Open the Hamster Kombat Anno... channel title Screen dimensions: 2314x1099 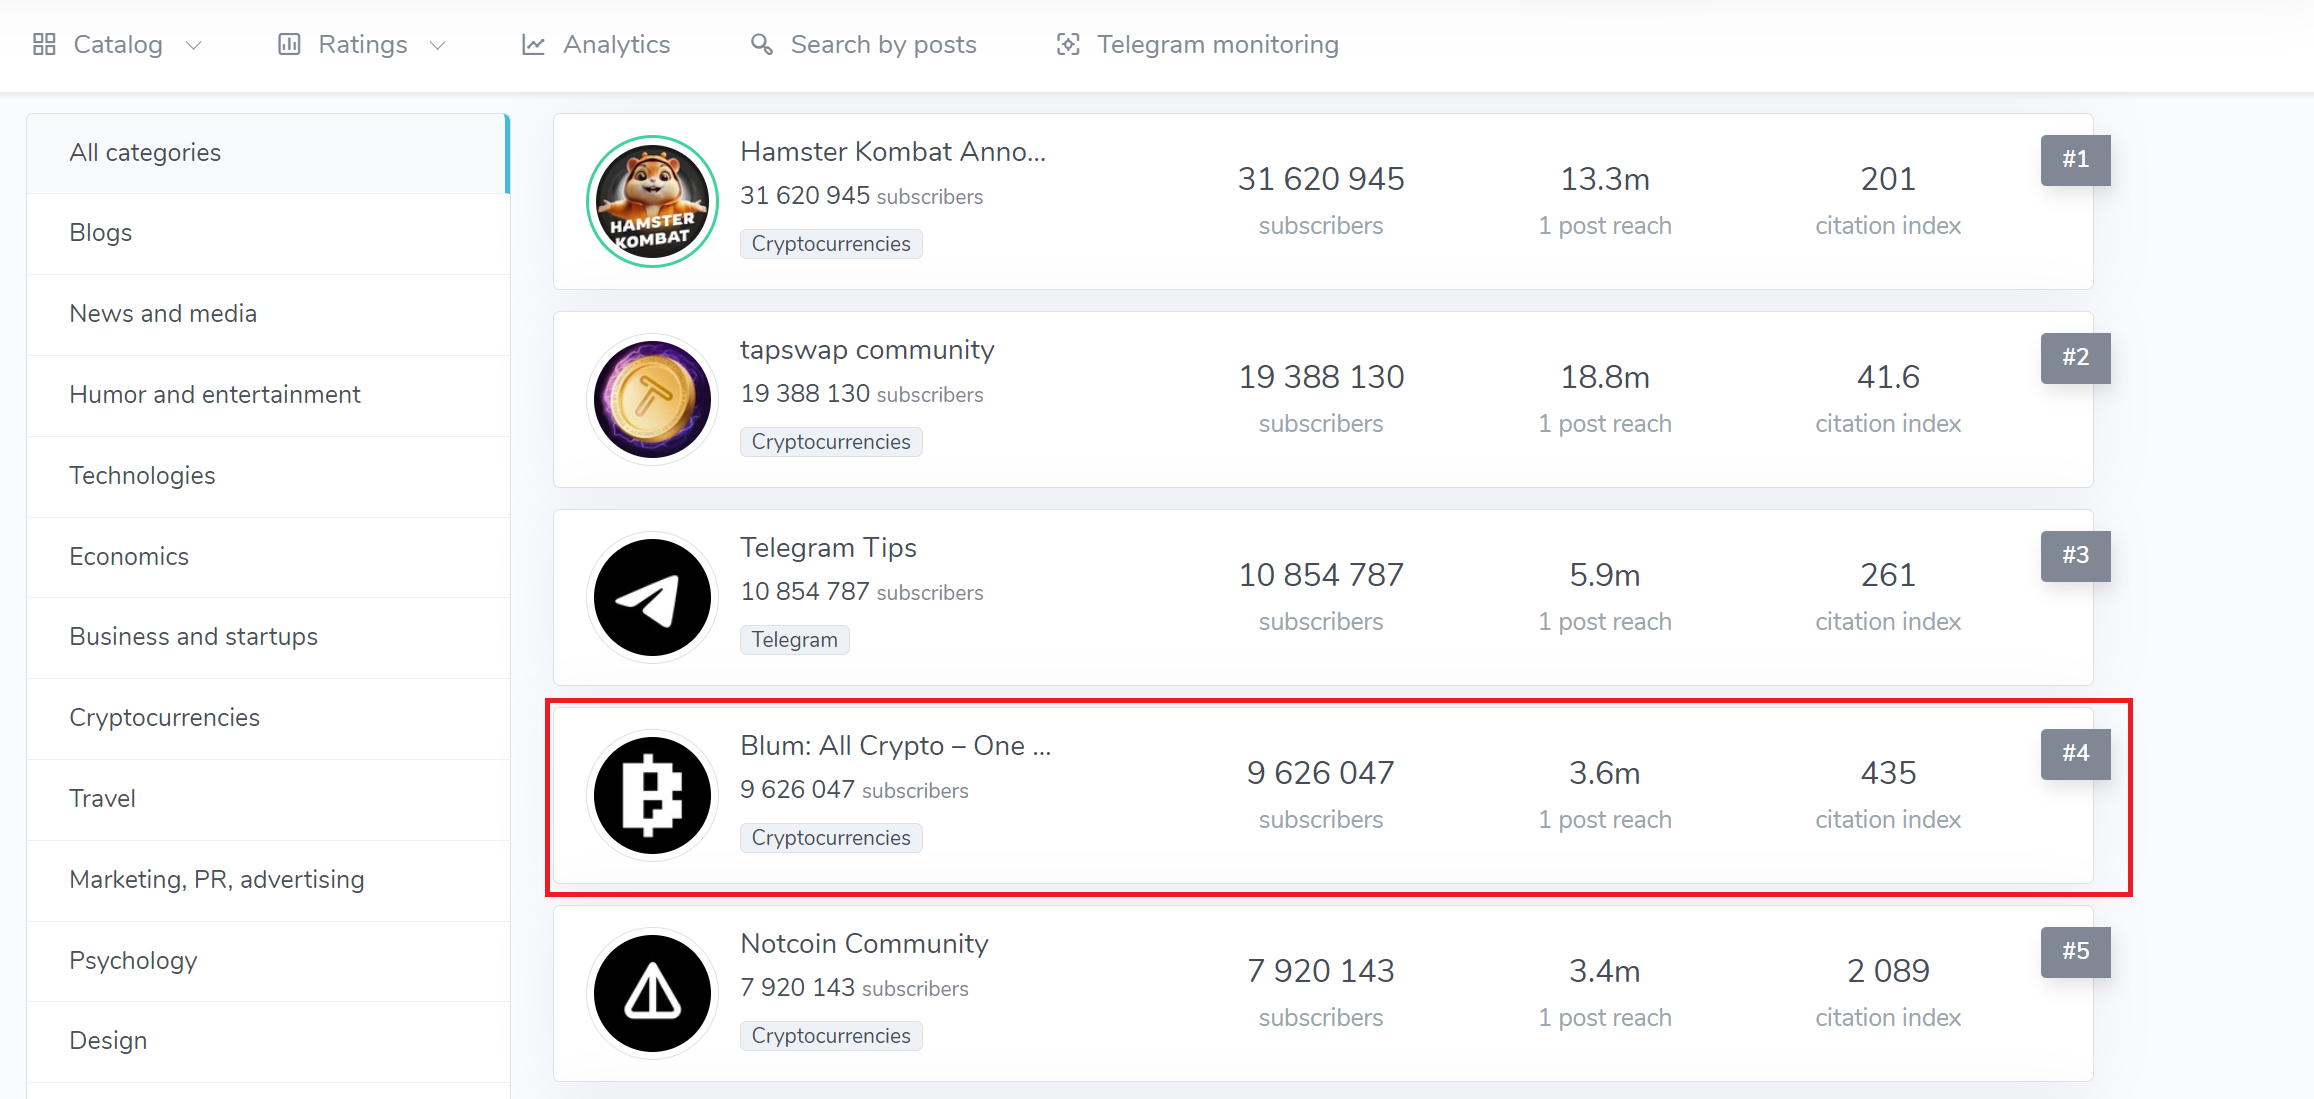[892, 151]
